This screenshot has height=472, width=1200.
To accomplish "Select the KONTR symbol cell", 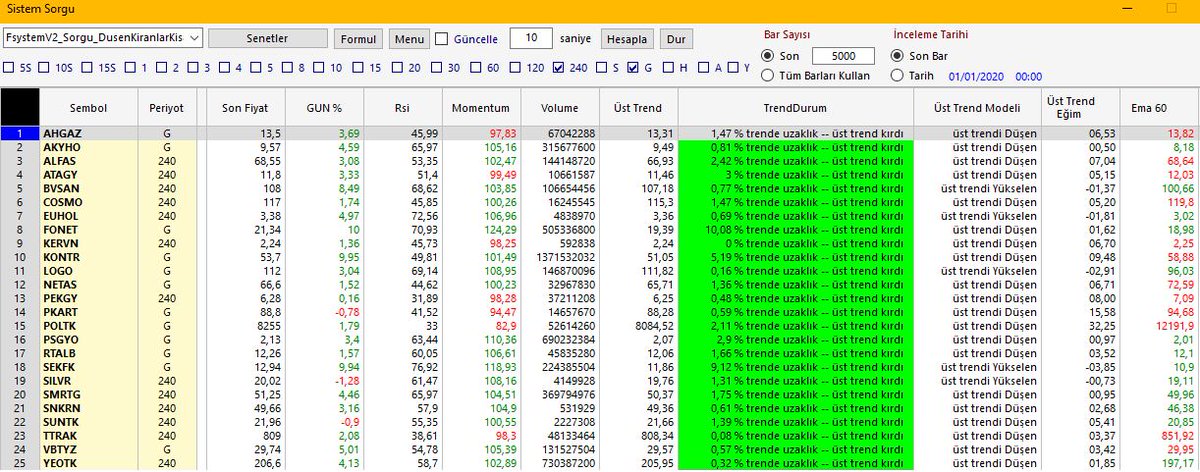I will point(88,257).
